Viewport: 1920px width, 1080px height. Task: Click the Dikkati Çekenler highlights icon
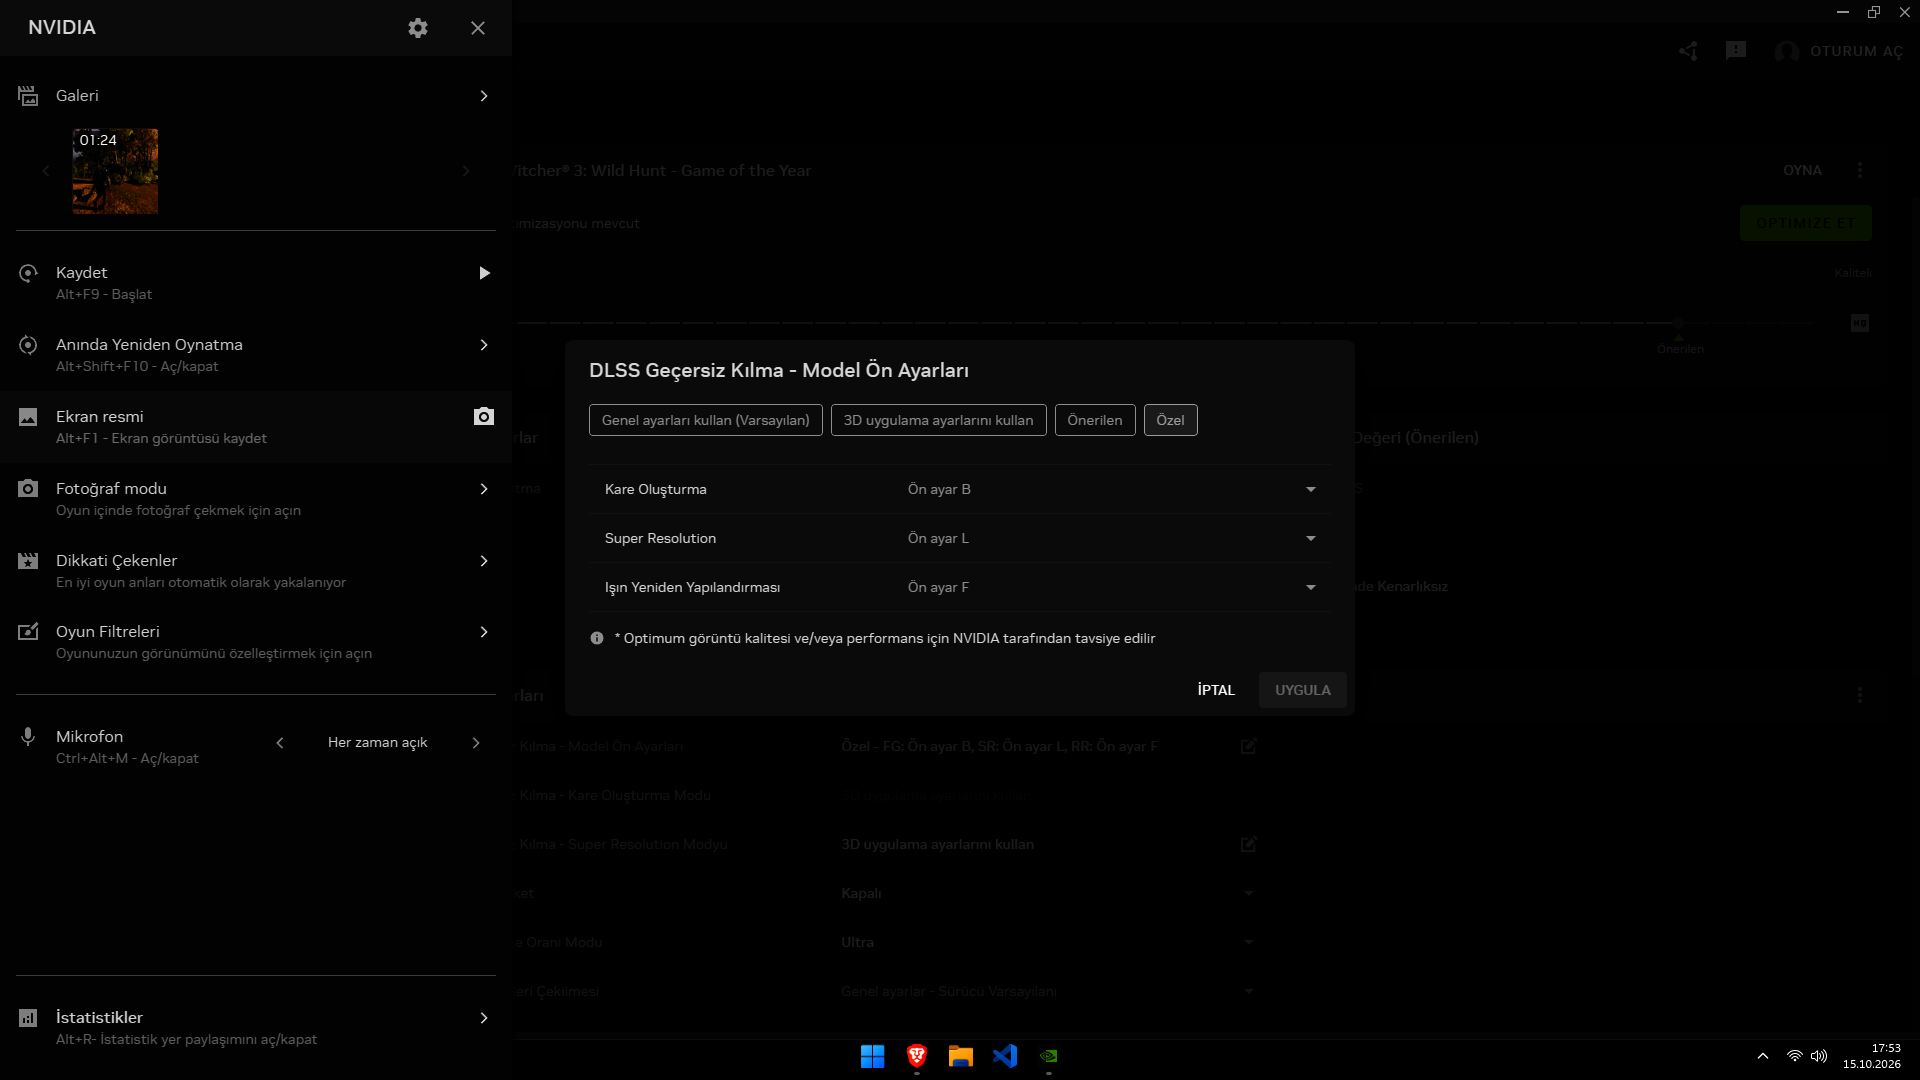(28, 561)
